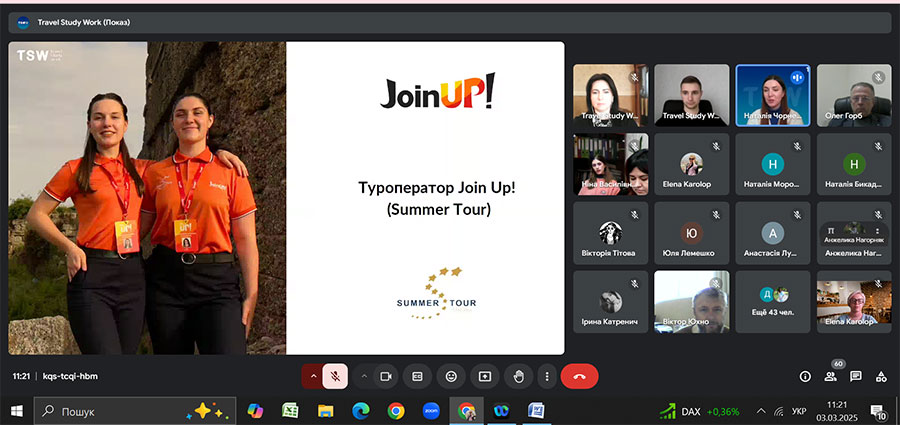Unmute the microphone in Meet controls
This screenshot has width=900, height=425.
[335, 377]
